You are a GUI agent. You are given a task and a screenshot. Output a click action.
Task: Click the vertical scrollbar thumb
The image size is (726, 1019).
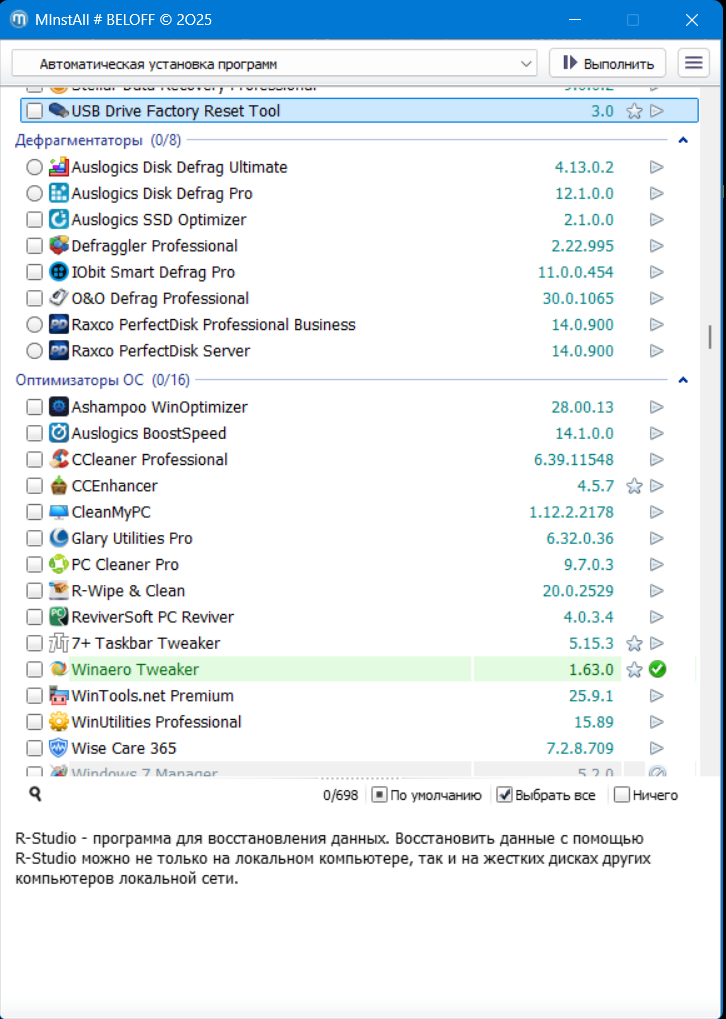click(710, 337)
